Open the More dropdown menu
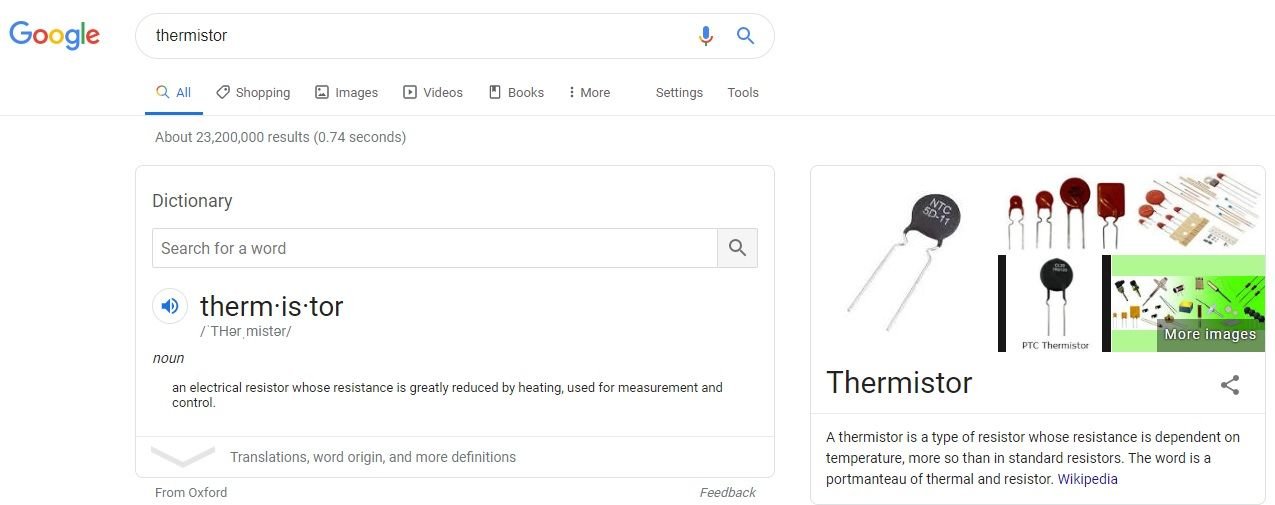Viewport: 1275px width, 505px height. coord(589,92)
